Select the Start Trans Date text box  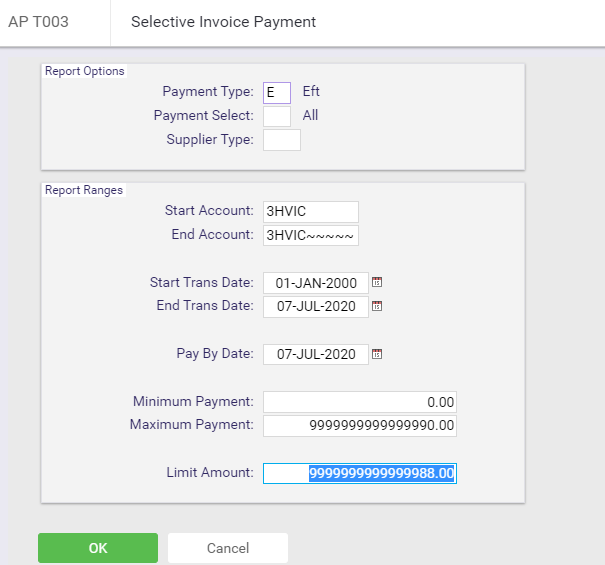(x=316, y=283)
